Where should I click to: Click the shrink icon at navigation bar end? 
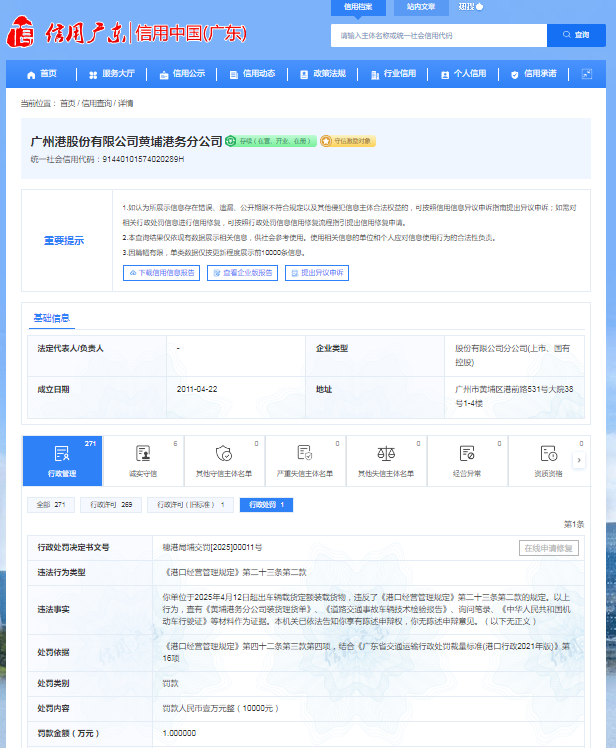(x=587, y=74)
